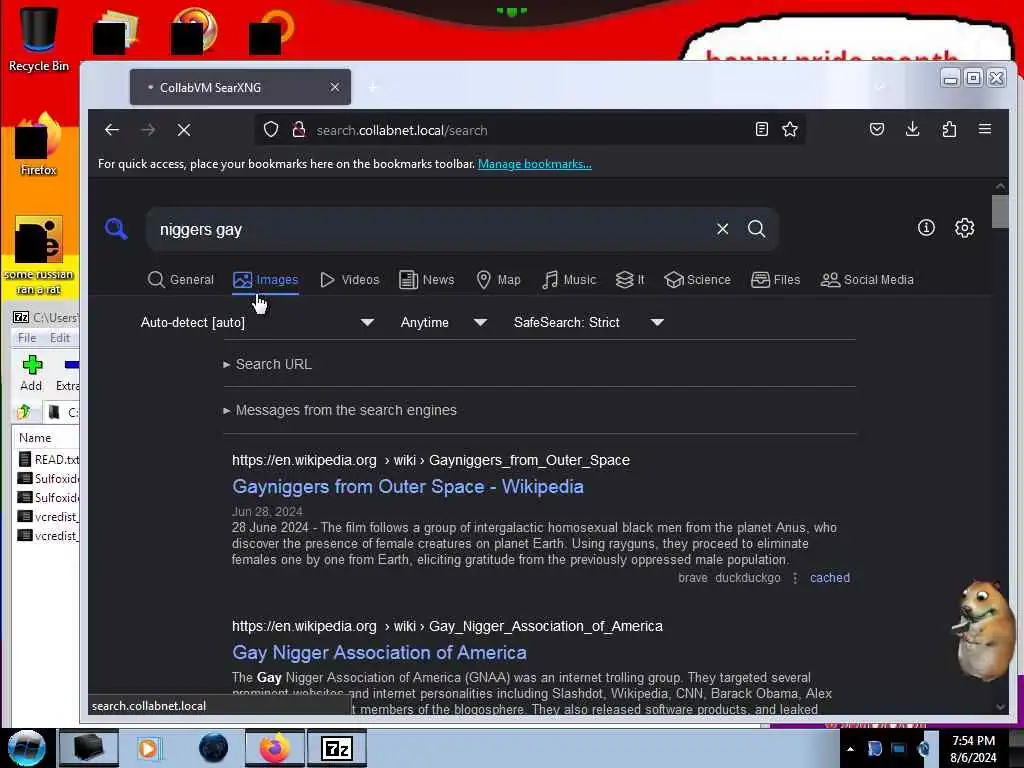Viewport: 1024px width, 768px height.
Task: Toggle reader view in address bar
Action: [x=761, y=129]
